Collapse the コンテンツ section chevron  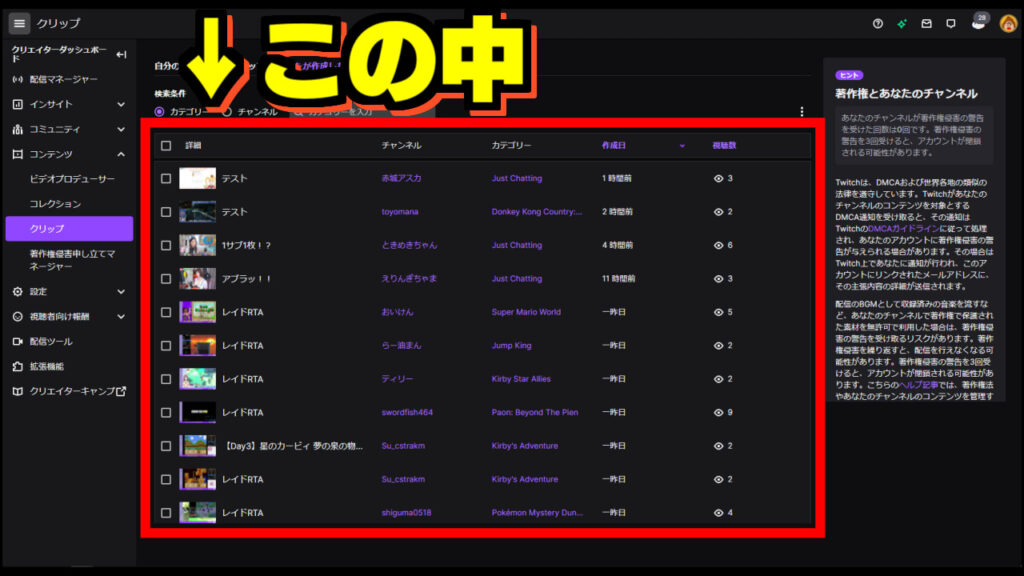[x=121, y=154]
